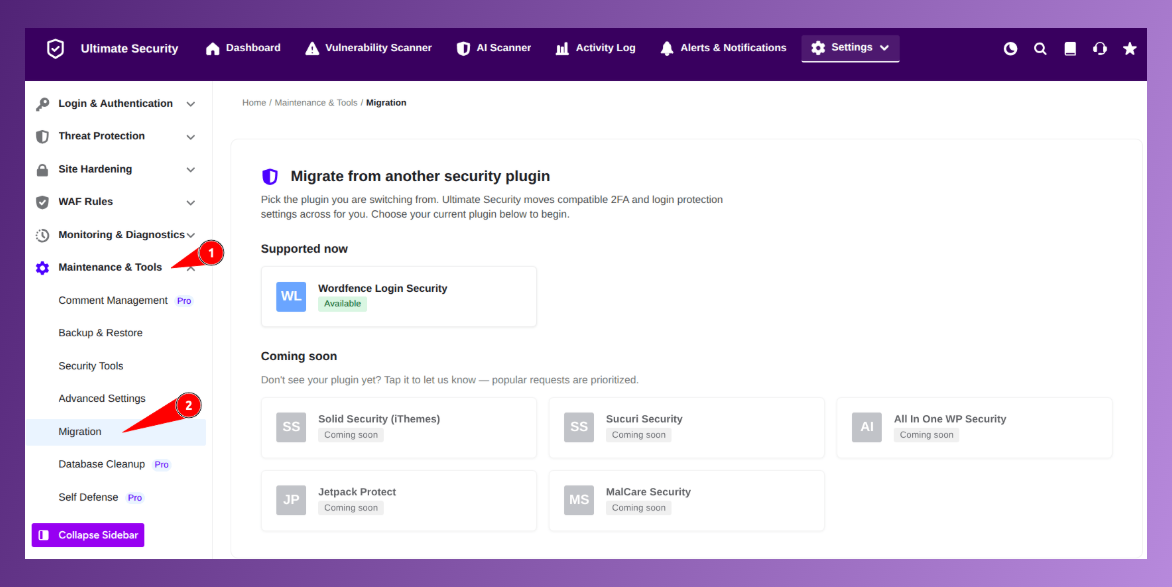Viewport: 1172px width, 587px height.
Task: Click the shield-check icon beside WAF Rules
Action: click(x=43, y=202)
